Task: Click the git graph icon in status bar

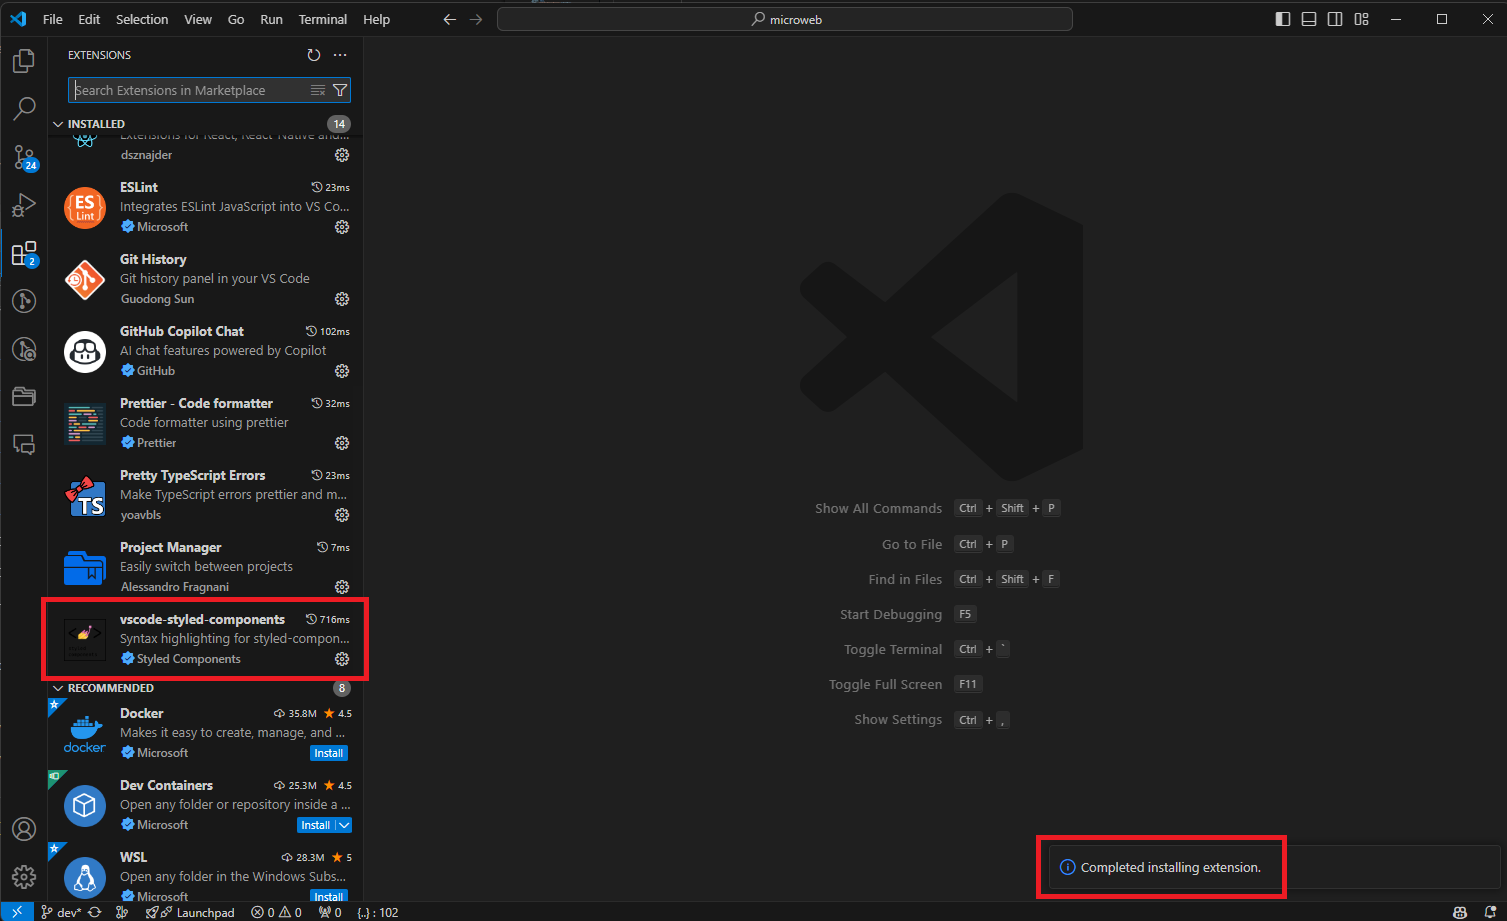Action: tap(122, 912)
